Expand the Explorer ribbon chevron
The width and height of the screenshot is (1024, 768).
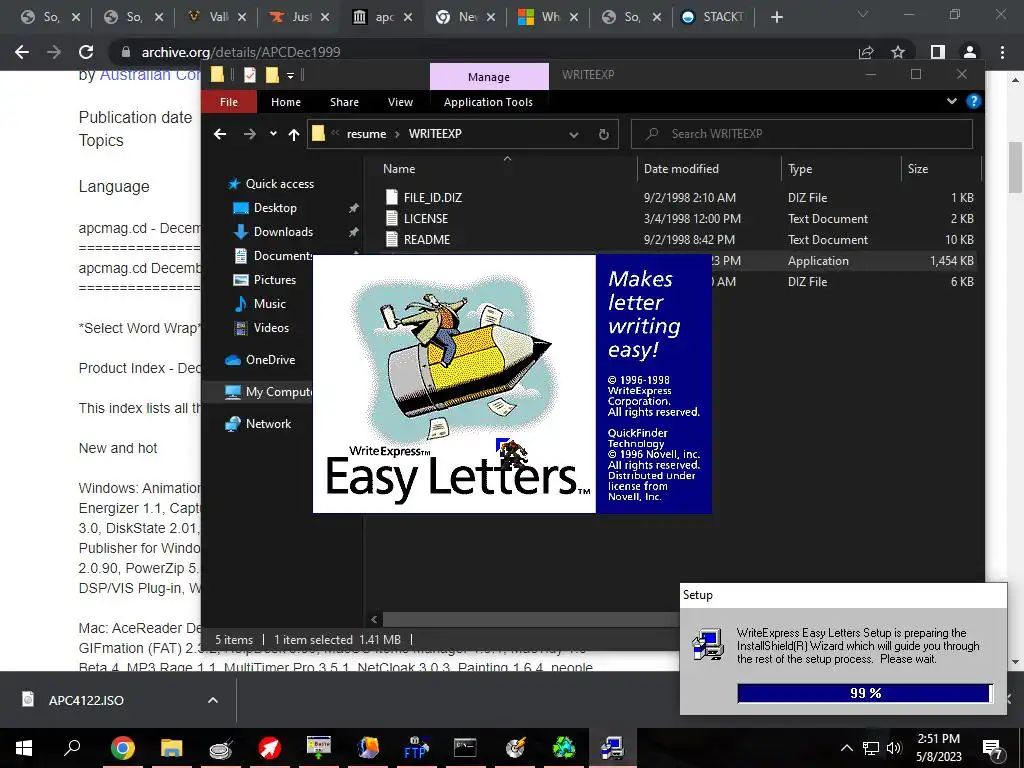(952, 101)
